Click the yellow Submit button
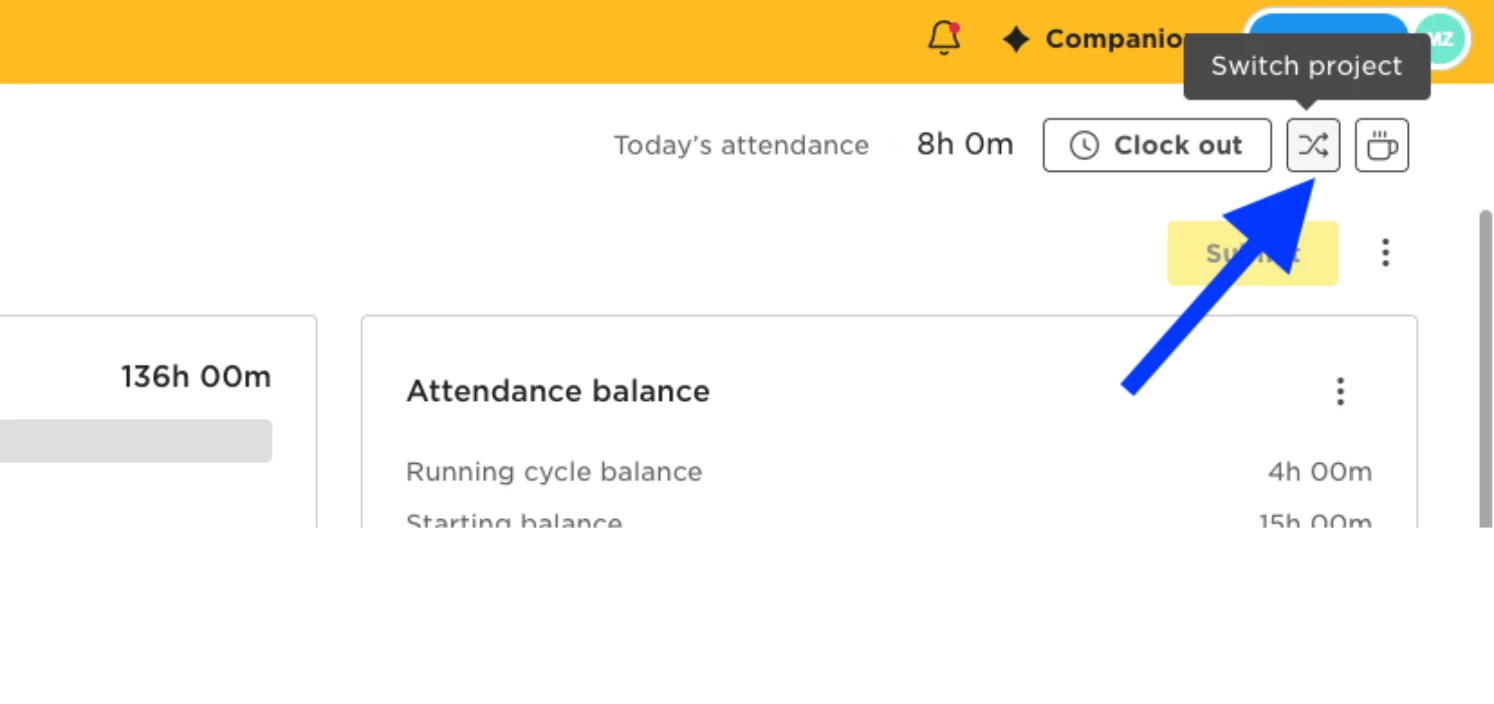This screenshot has width=1494, height=704. [x=1252, y=253]
